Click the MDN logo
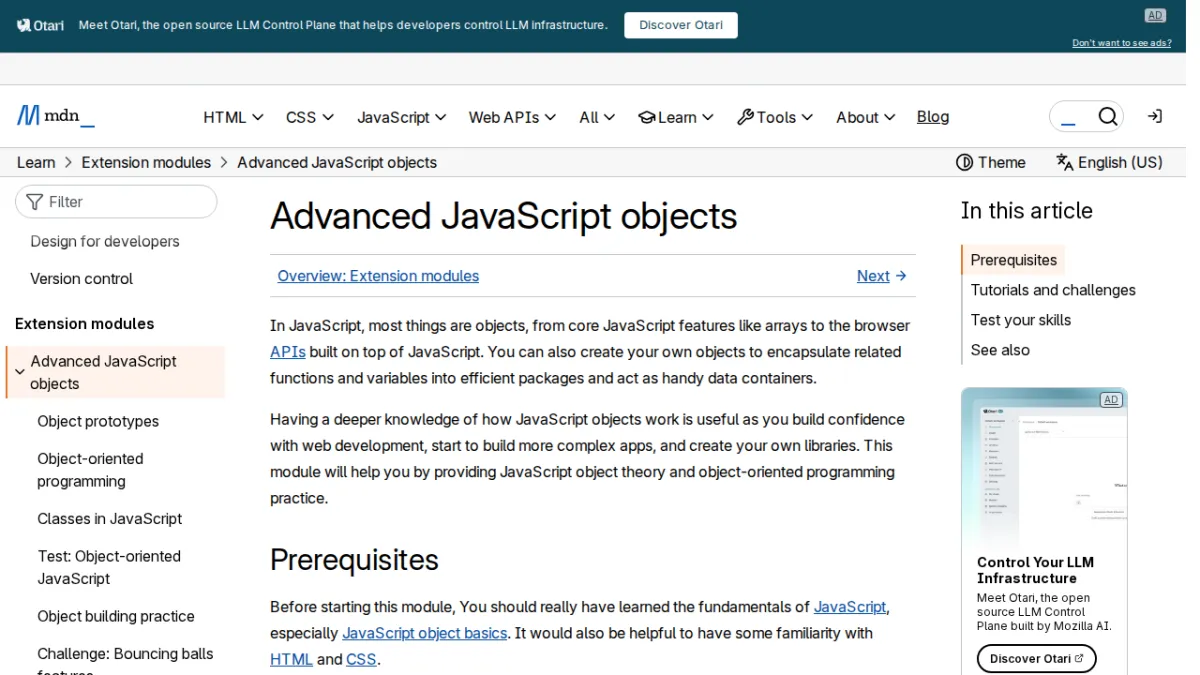This screenshot has width=1200, height=675. tap(56, 116)
